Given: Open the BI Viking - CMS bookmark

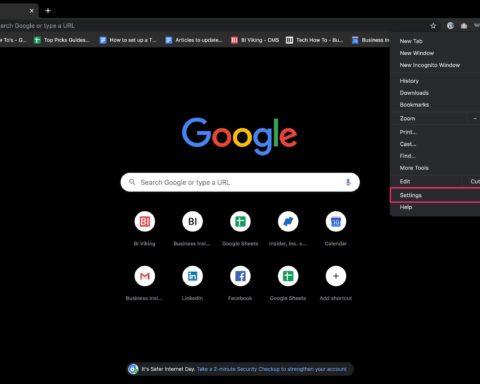Looking at the screenshot, I should click(255, 40).
